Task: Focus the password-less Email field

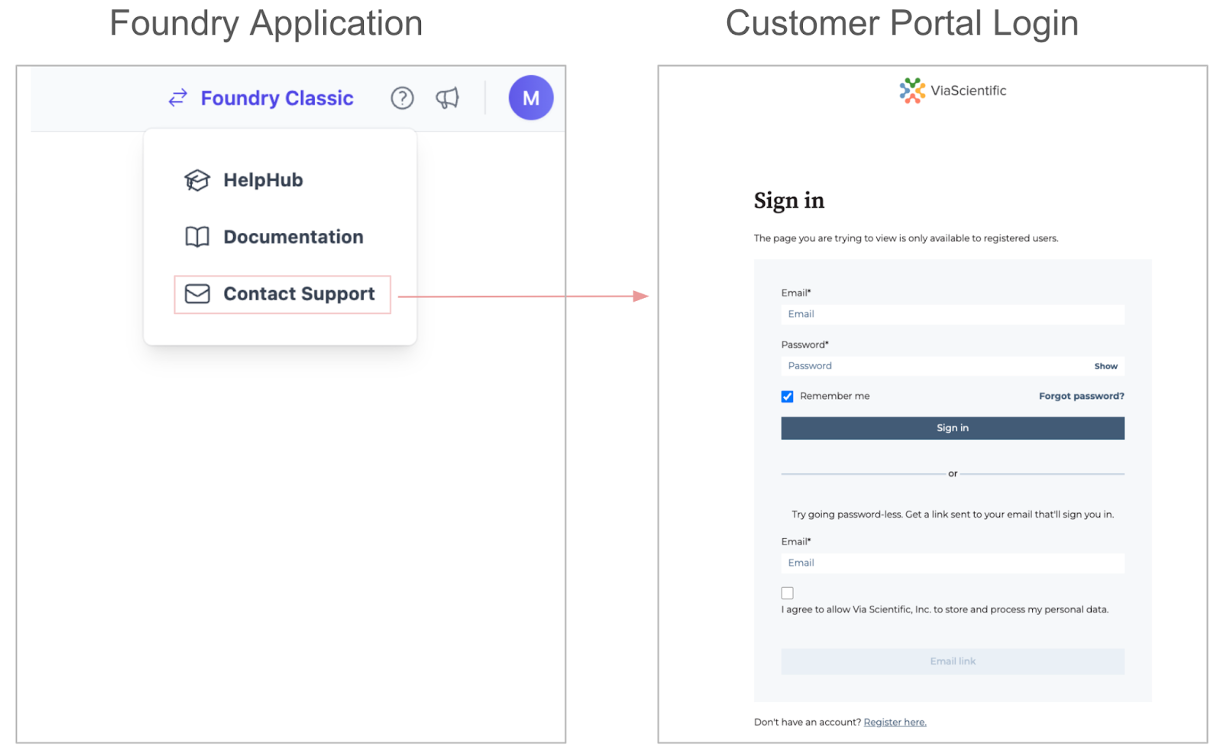Action: [953, 563]
